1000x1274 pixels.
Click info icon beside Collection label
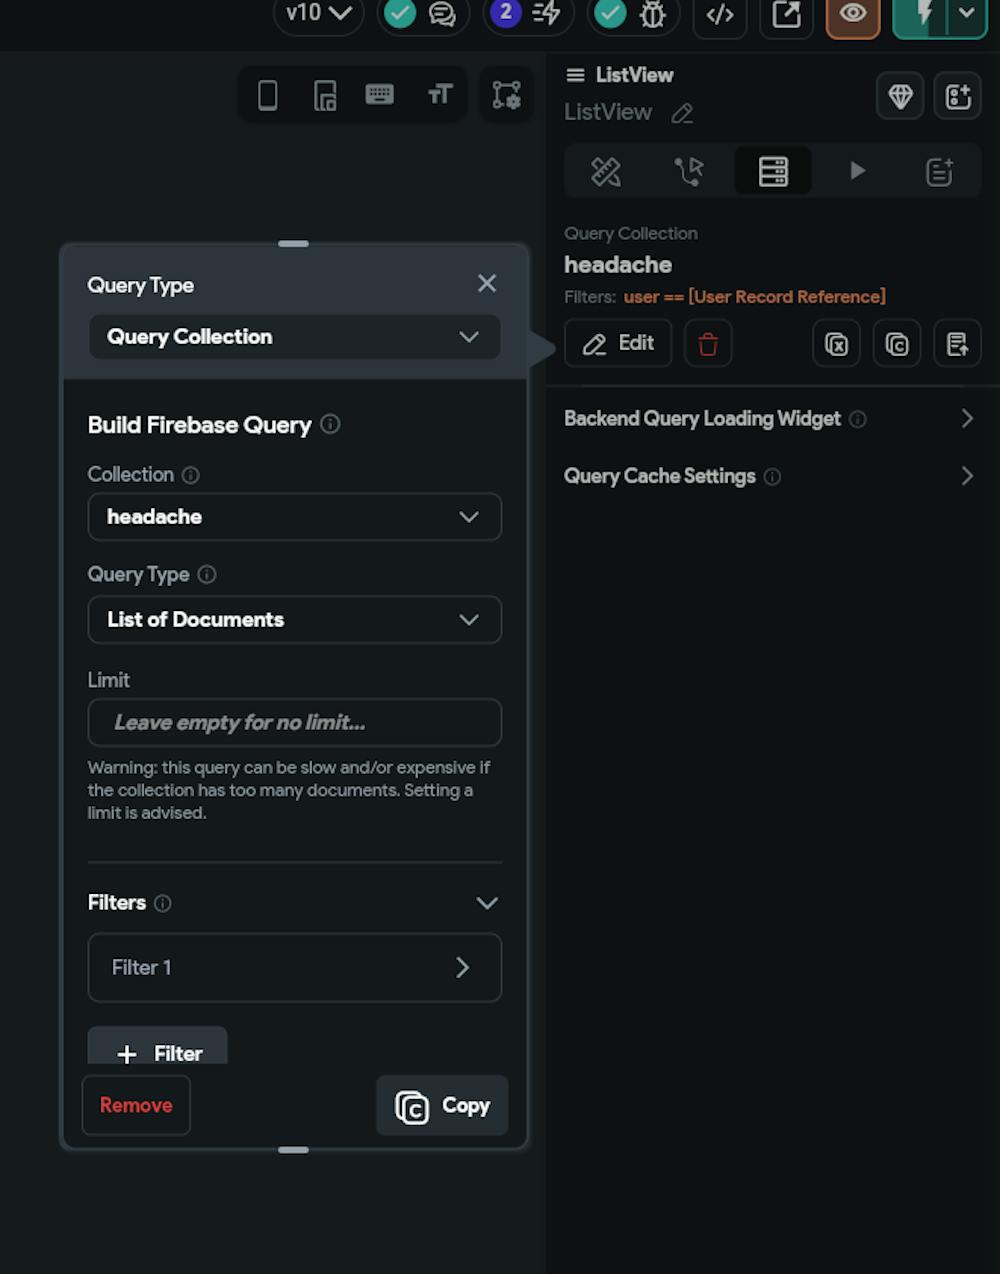tap(191, 475)
